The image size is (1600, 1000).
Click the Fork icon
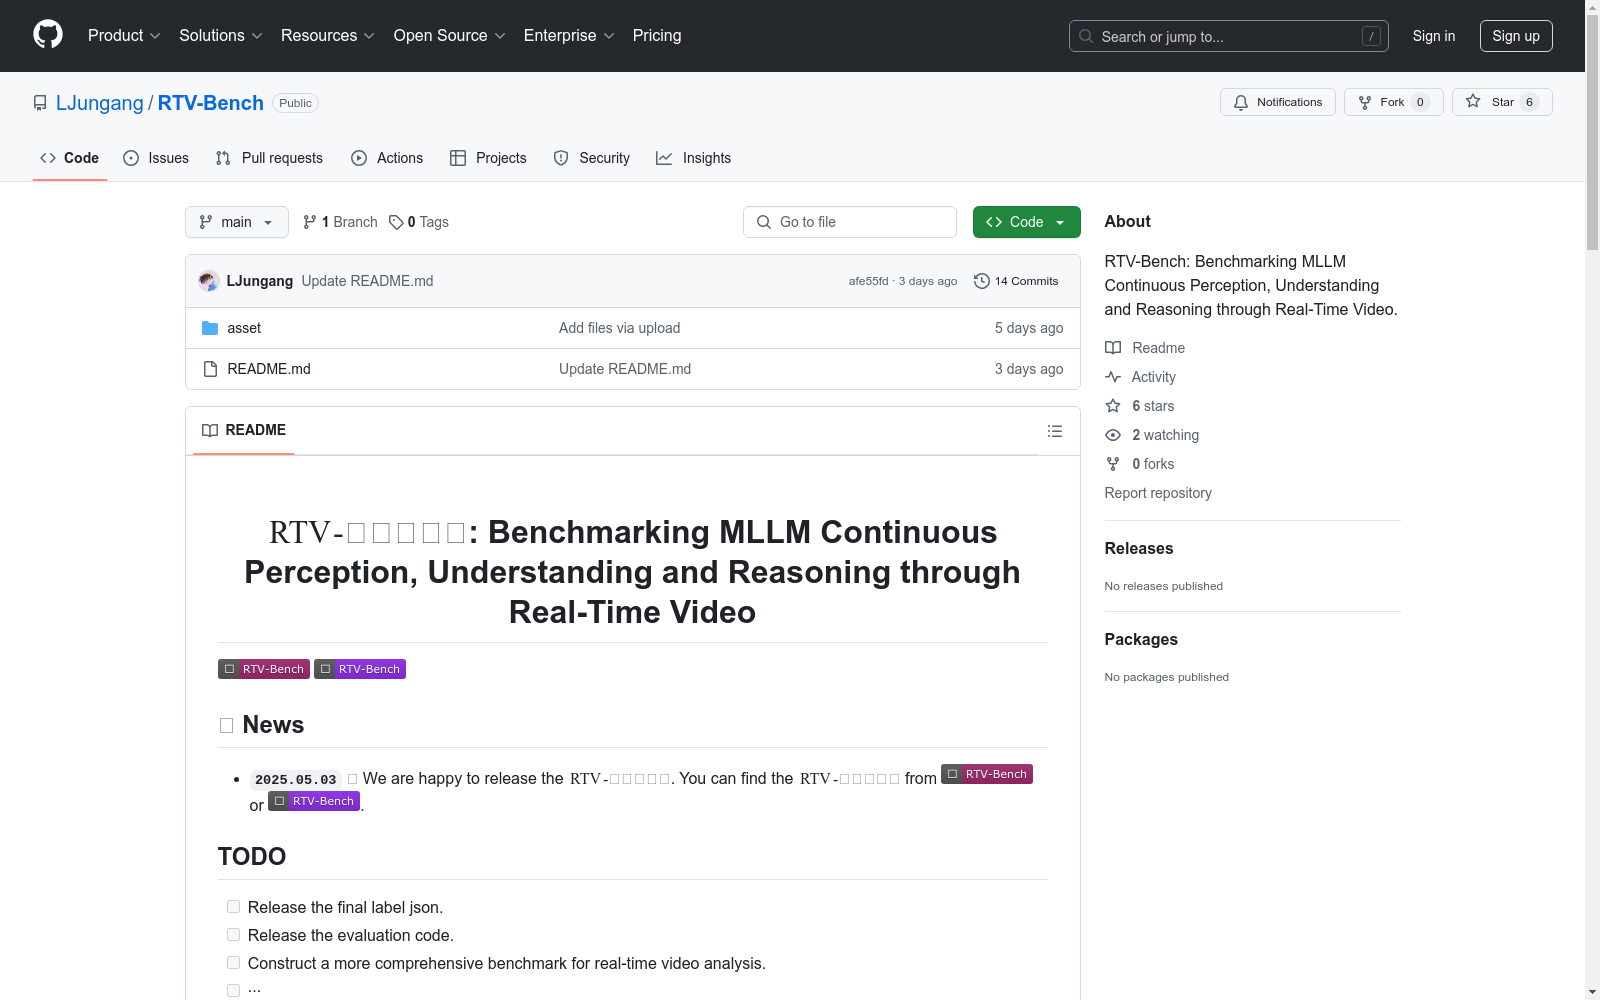1365,102
